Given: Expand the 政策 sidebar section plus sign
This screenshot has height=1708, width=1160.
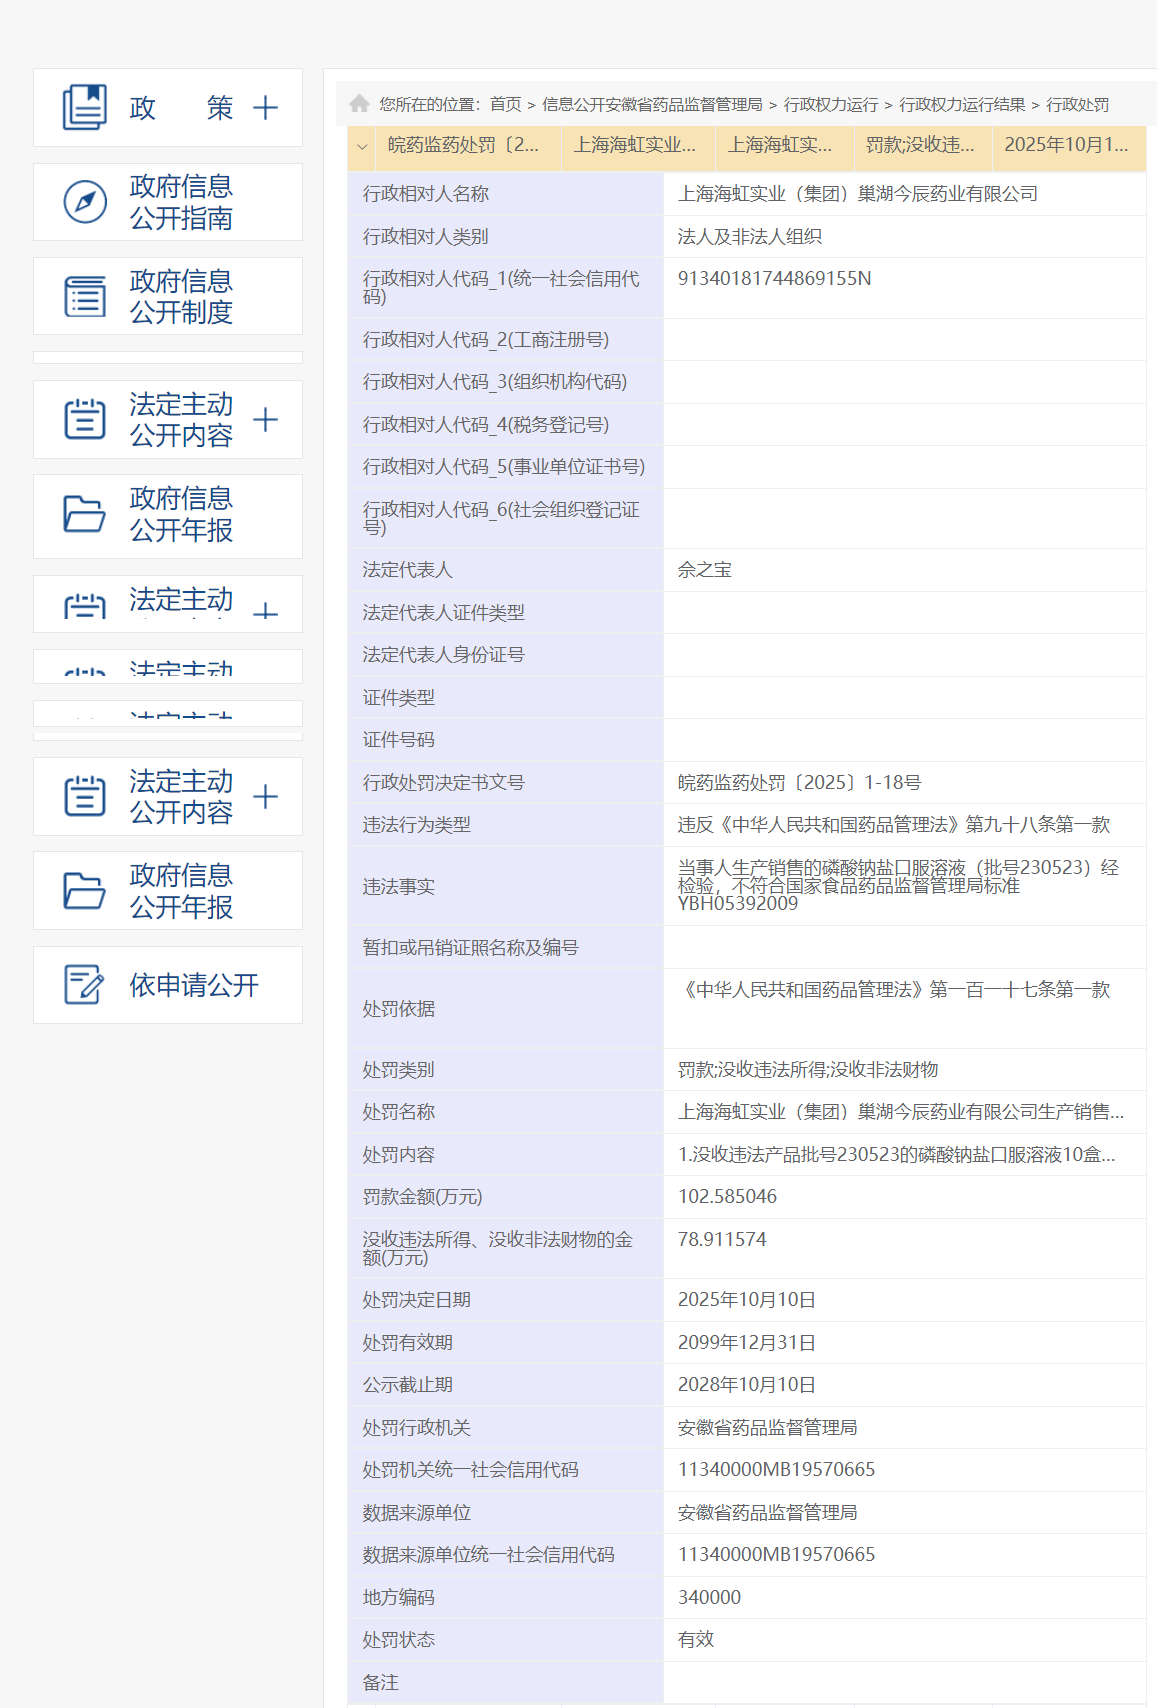Looking at the screenshot, I should (x=265, y=108).
